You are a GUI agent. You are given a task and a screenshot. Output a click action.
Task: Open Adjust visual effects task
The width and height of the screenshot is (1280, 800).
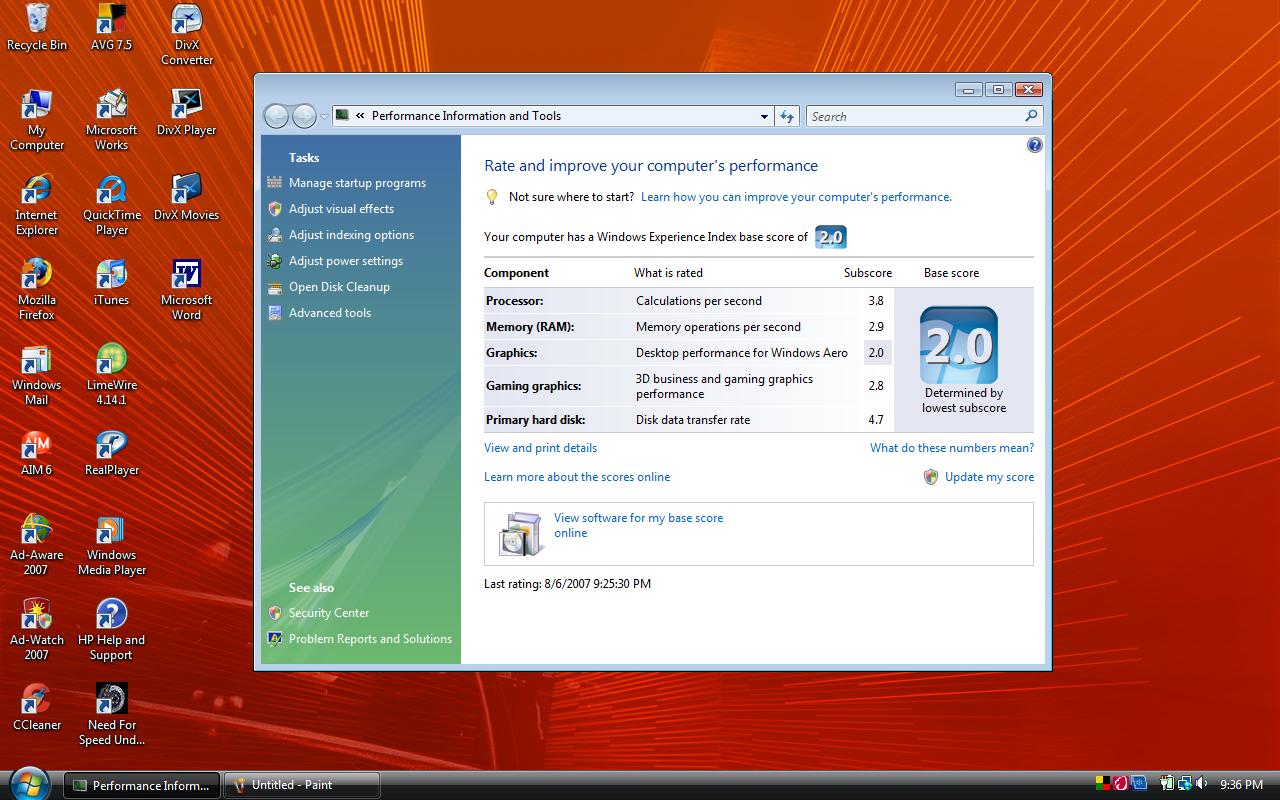coord(341,209)
